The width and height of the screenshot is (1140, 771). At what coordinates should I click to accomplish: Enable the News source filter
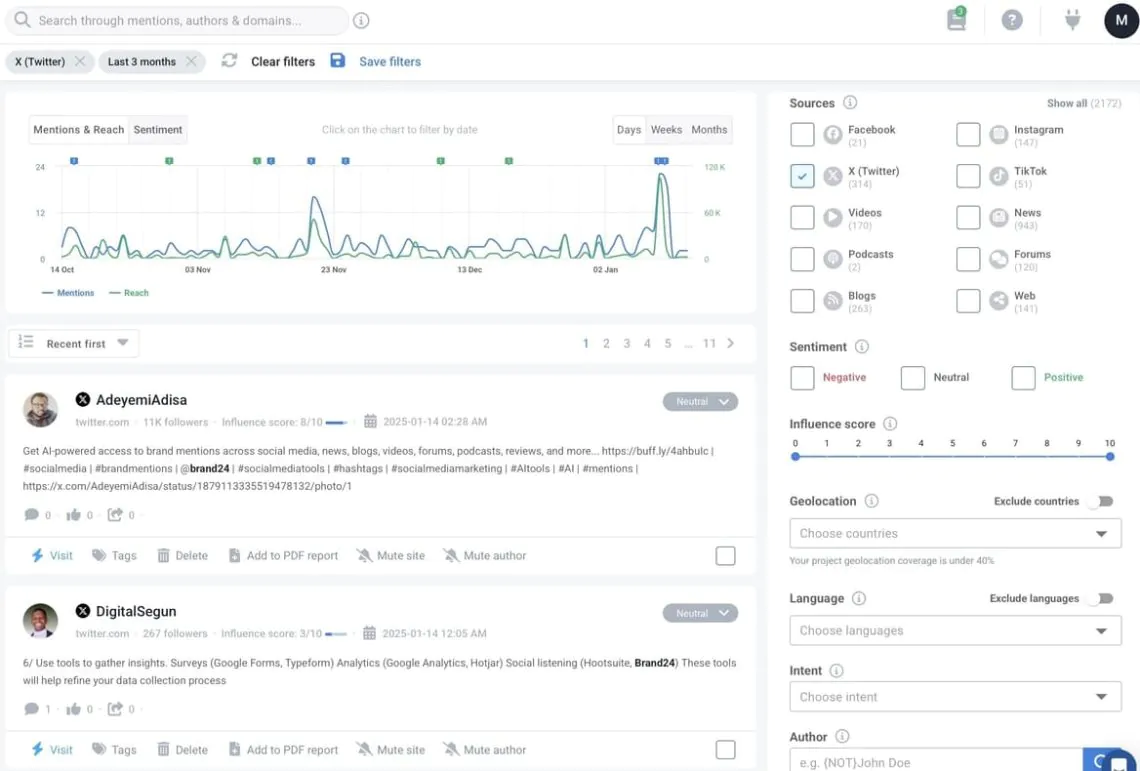(x=967, y=217)
